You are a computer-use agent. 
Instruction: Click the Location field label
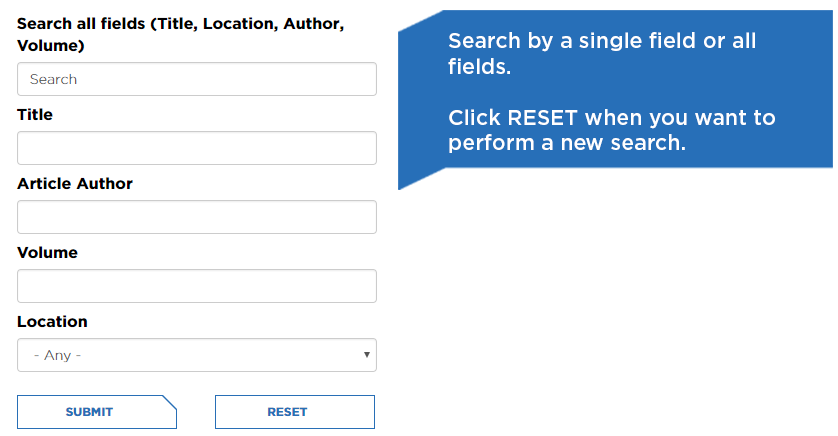pyautogui.click(x=52, y=322)
